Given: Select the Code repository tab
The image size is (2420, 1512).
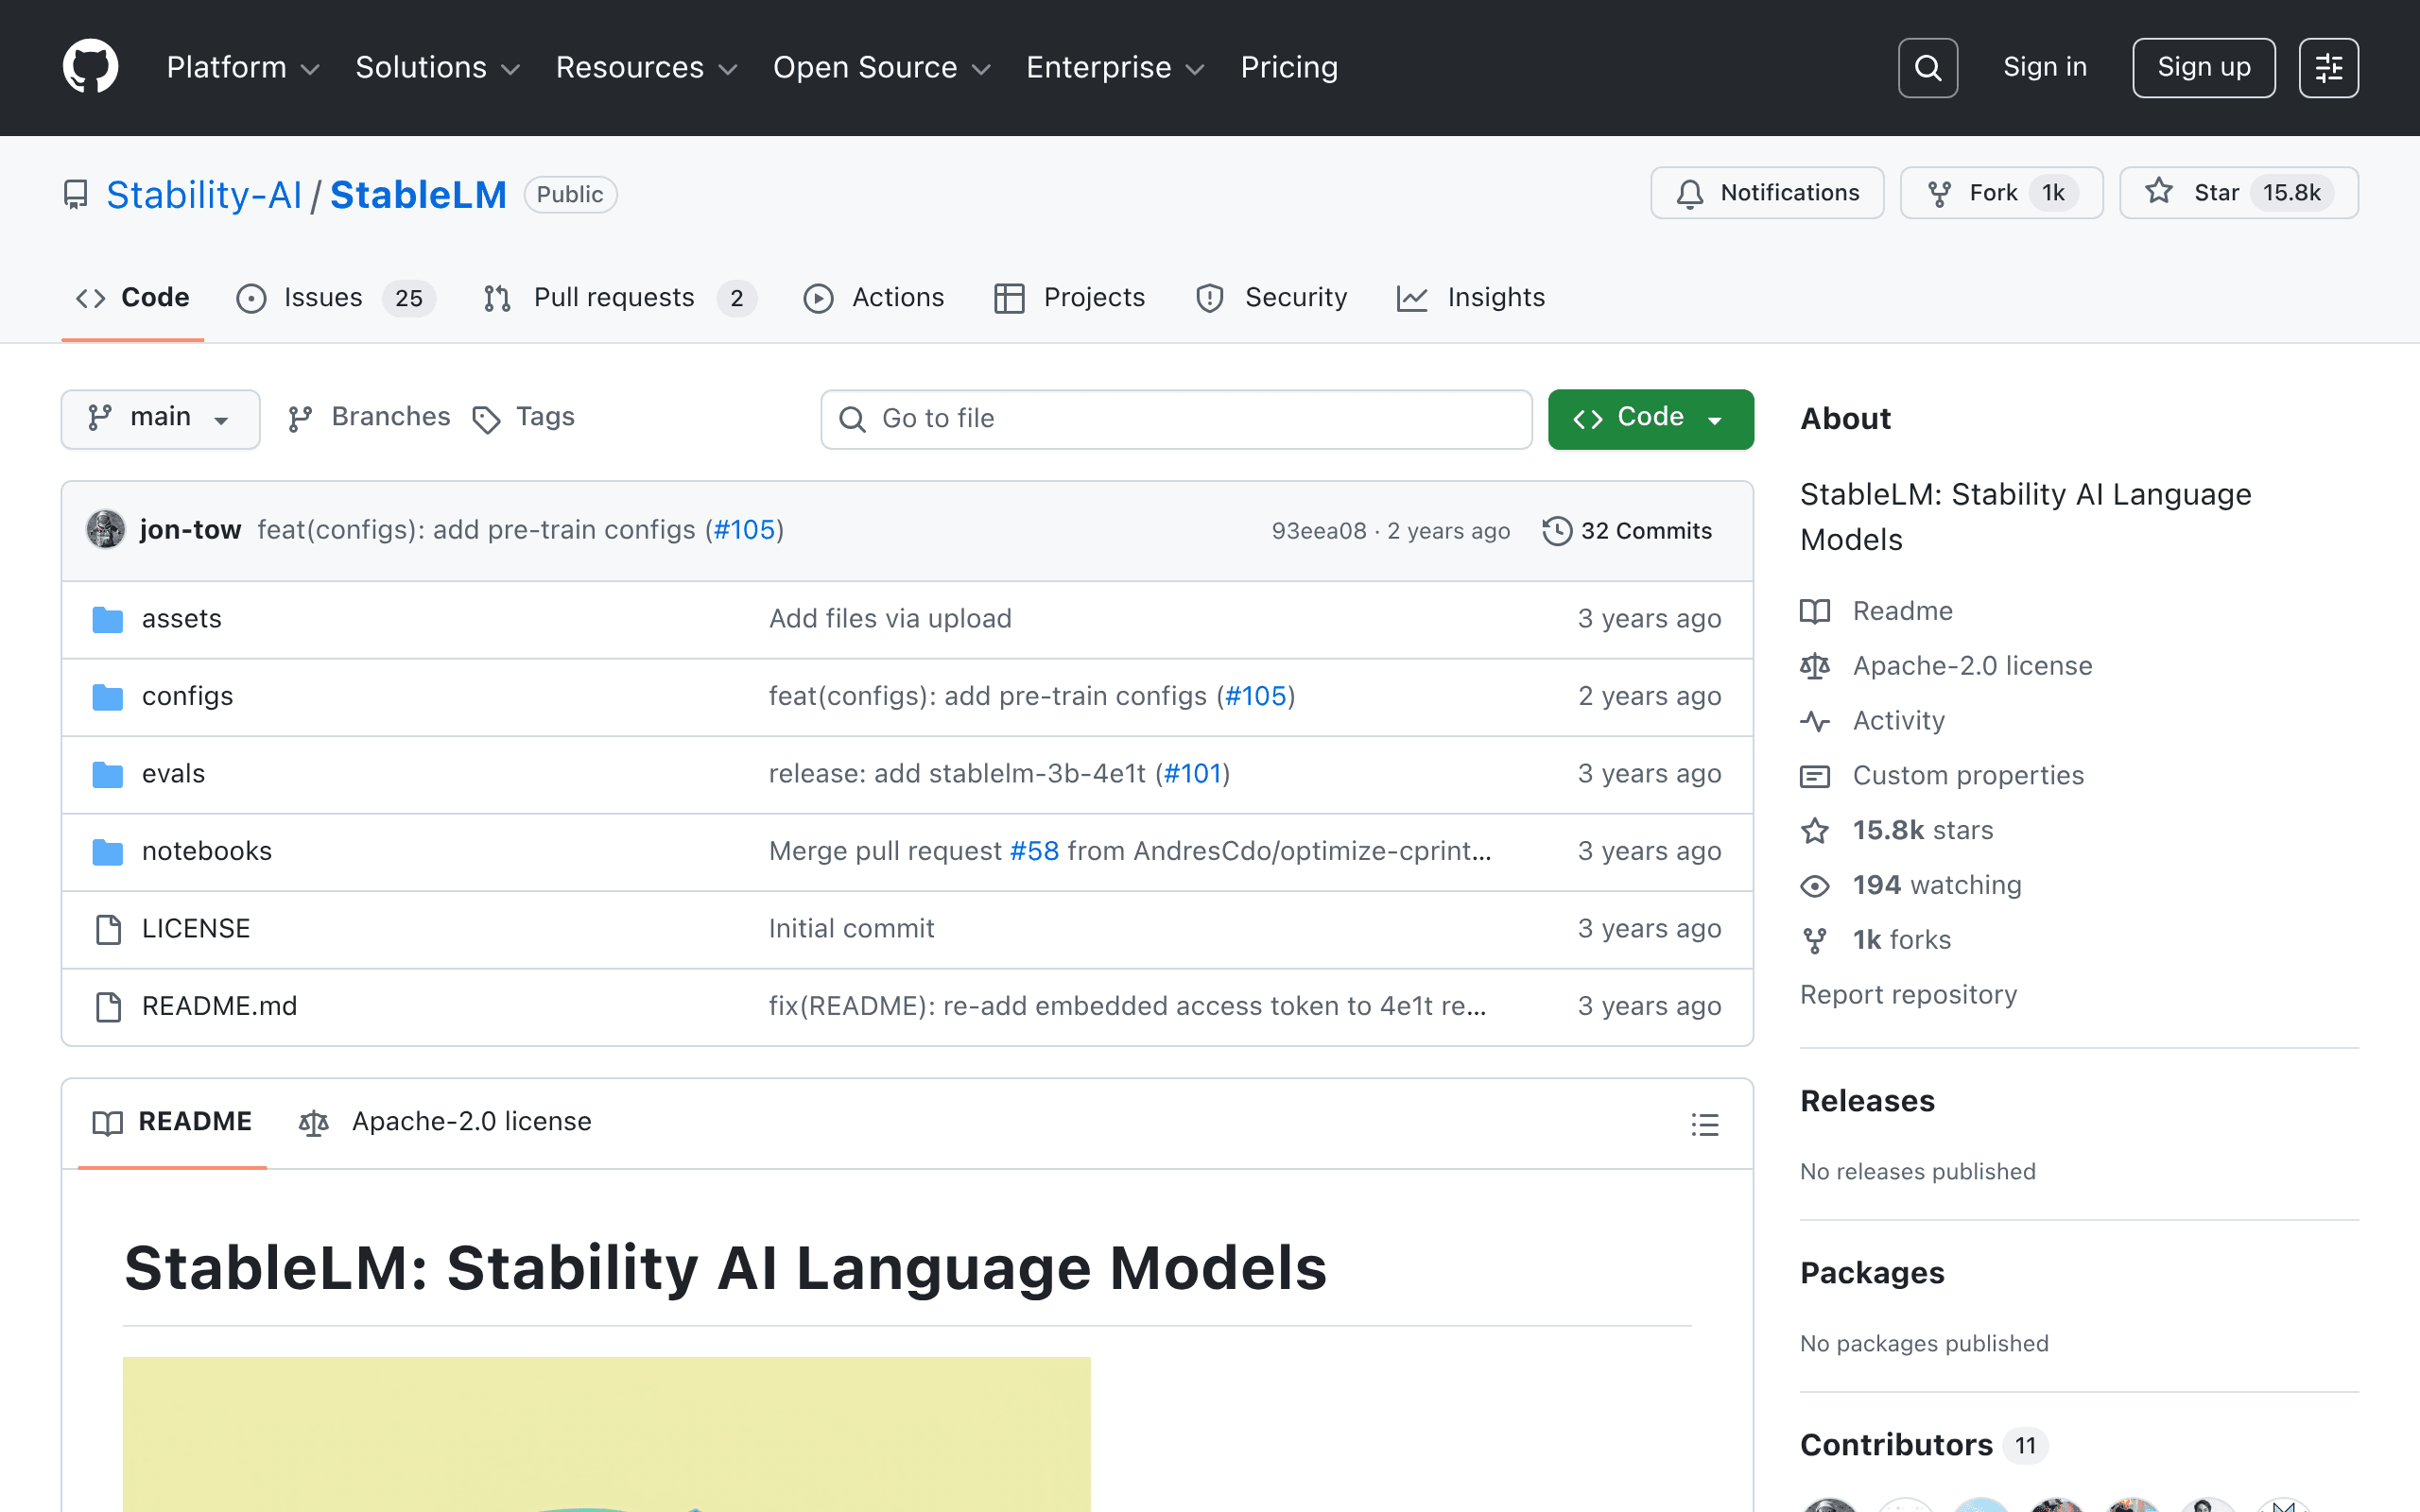Looking at the screenshot, I should coord(133,298).
